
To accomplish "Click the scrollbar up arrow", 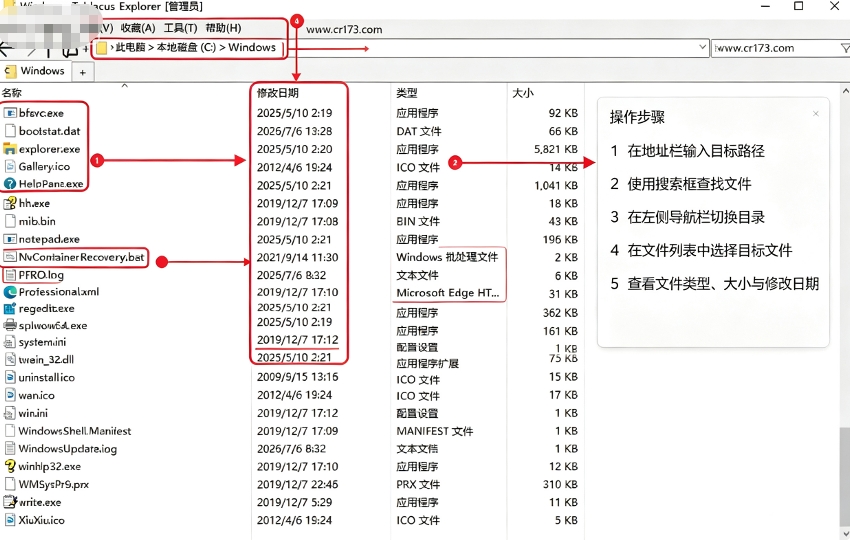I will [845, 90].
